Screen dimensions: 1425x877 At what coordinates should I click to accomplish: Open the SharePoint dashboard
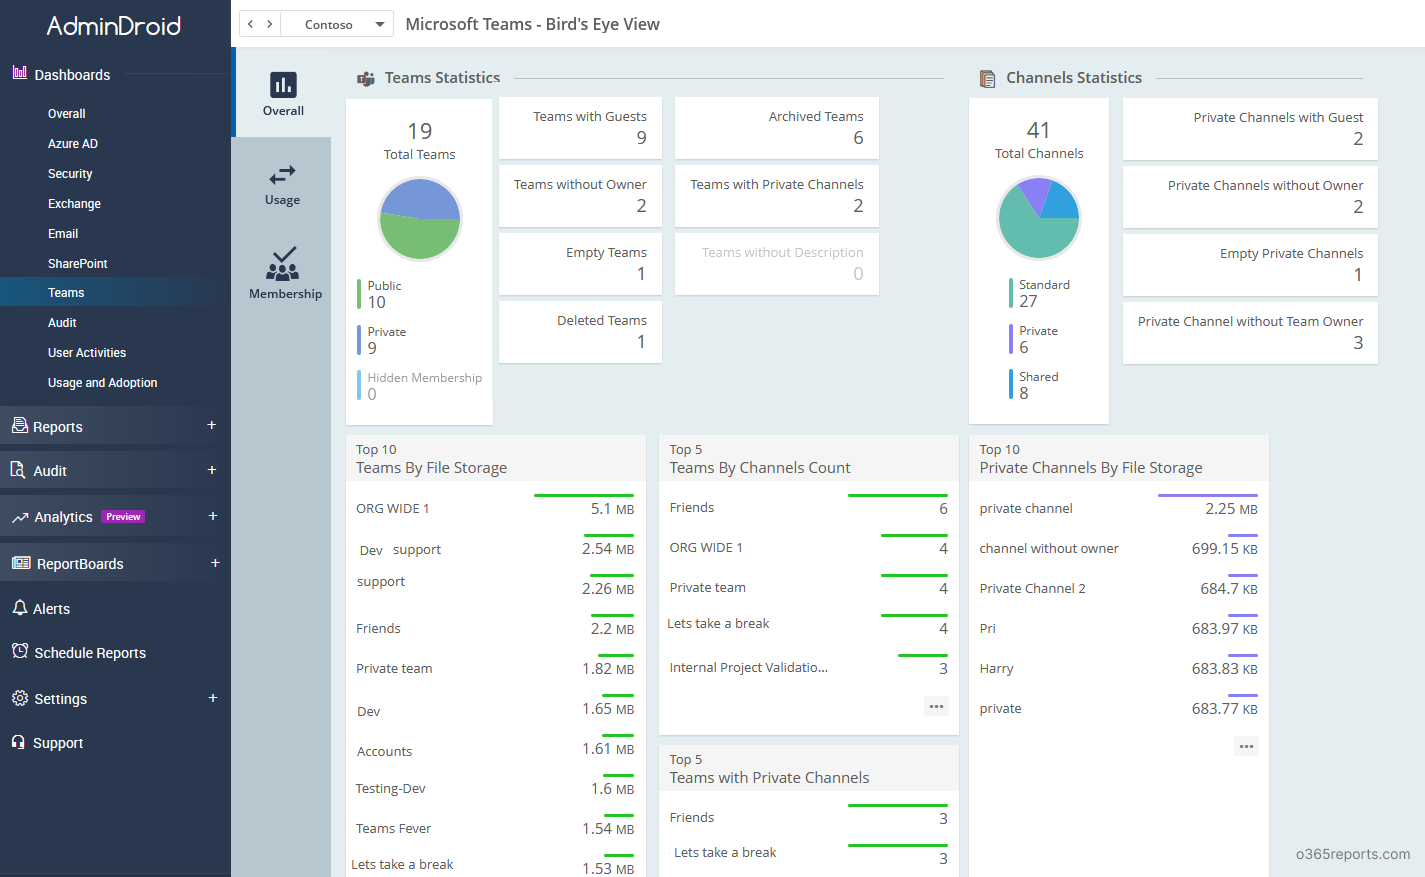pos(76,263)
